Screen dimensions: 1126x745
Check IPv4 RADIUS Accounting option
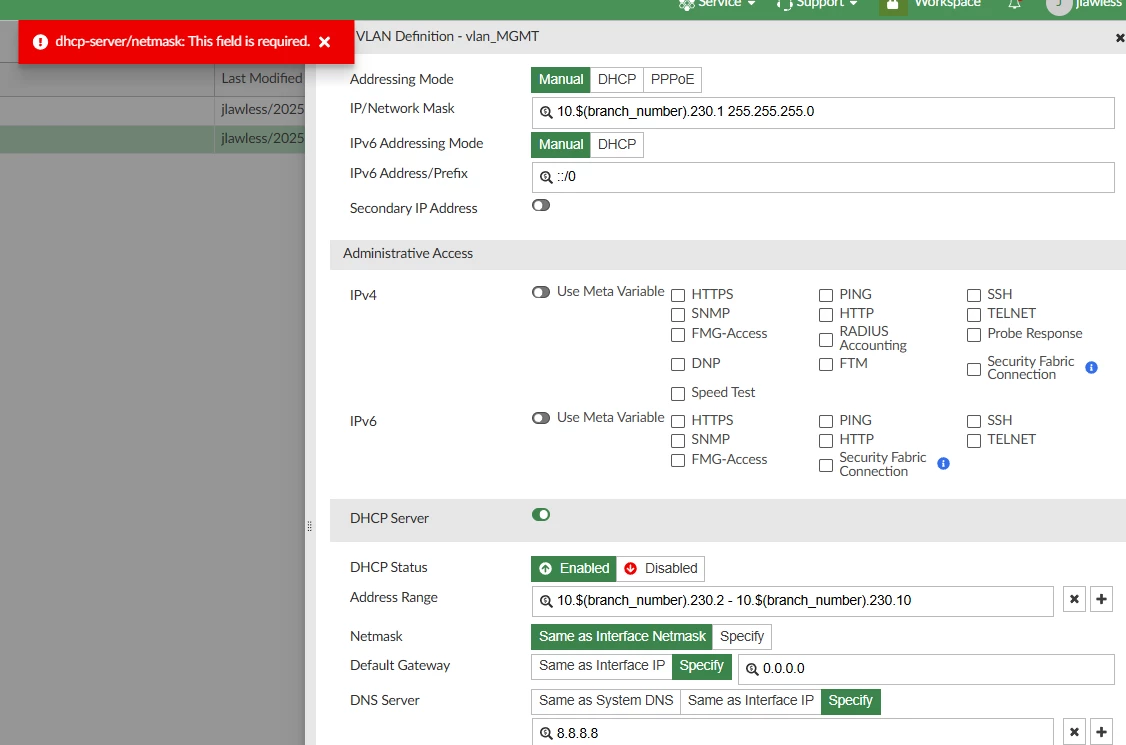[x=826, y=340]
